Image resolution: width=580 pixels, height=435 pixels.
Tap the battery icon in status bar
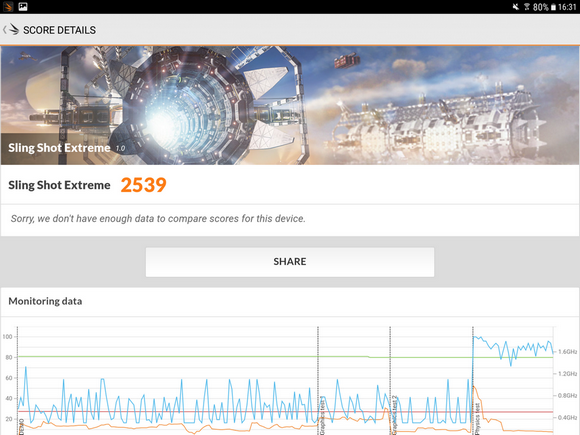pos(553,7)
